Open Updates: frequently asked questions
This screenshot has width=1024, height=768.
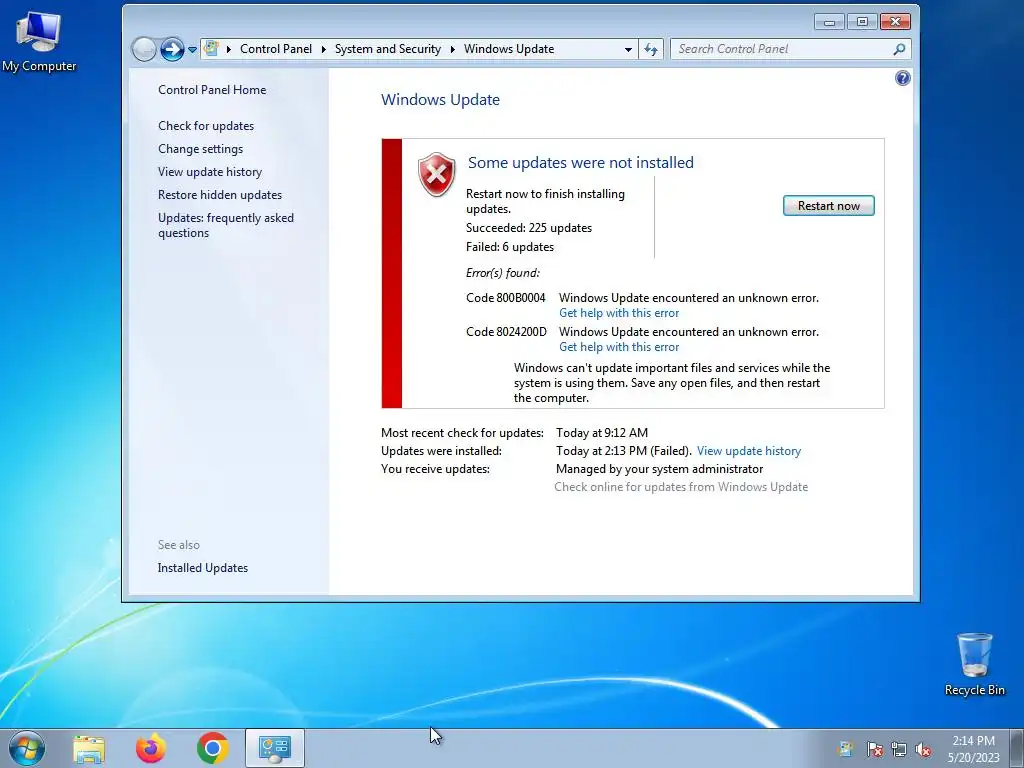226,225
